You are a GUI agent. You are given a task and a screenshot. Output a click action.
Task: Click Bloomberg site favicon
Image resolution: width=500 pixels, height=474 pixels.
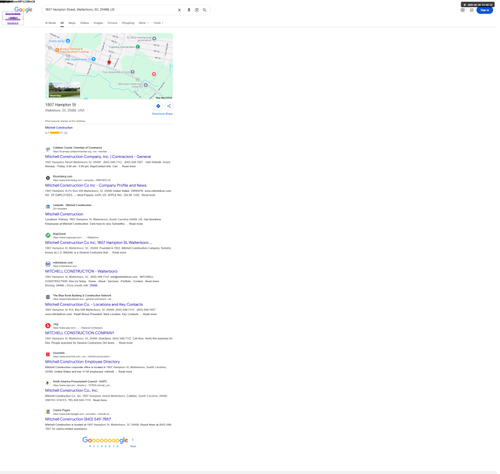(48, 178)
